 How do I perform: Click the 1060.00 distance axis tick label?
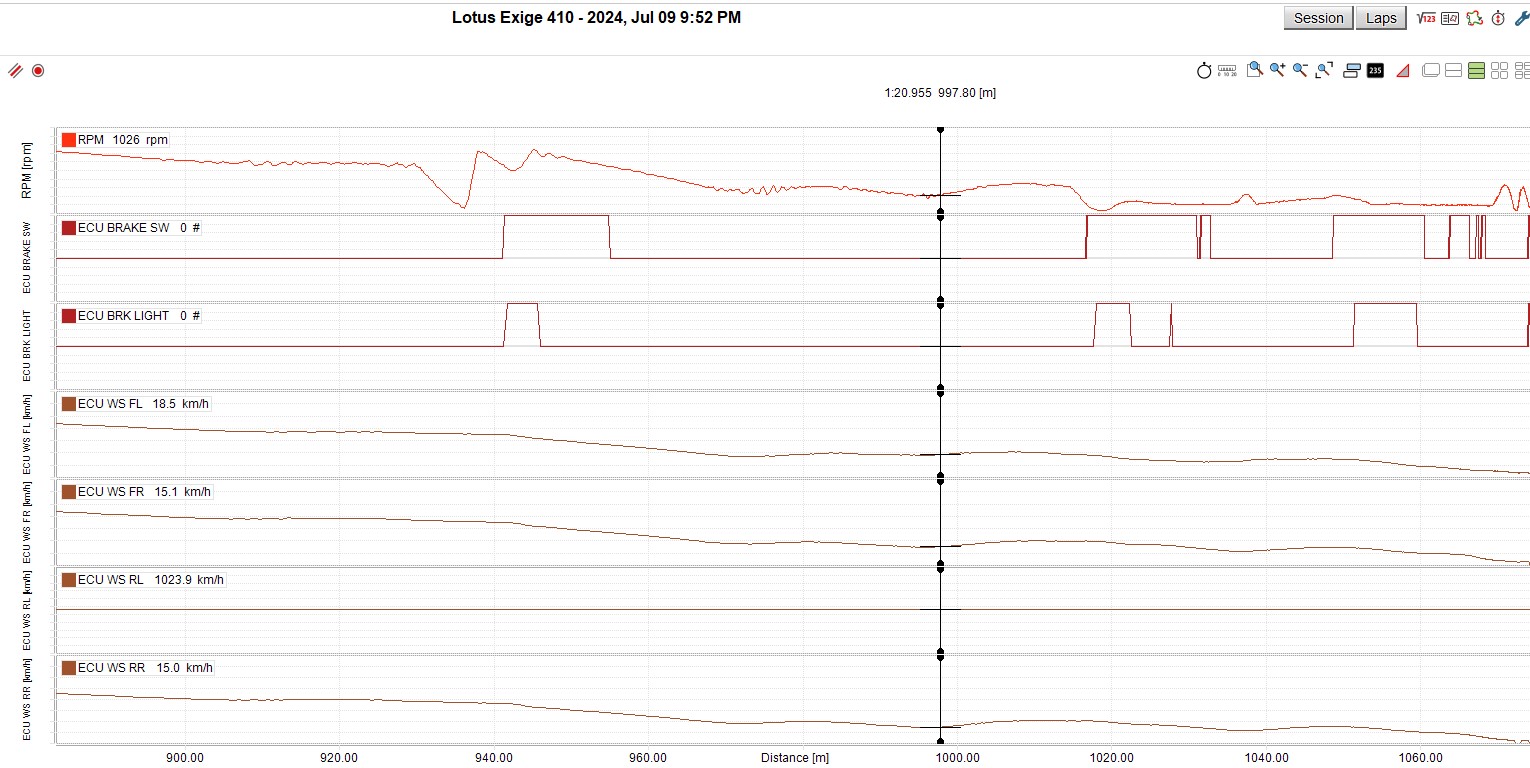tap(1420, 758)
